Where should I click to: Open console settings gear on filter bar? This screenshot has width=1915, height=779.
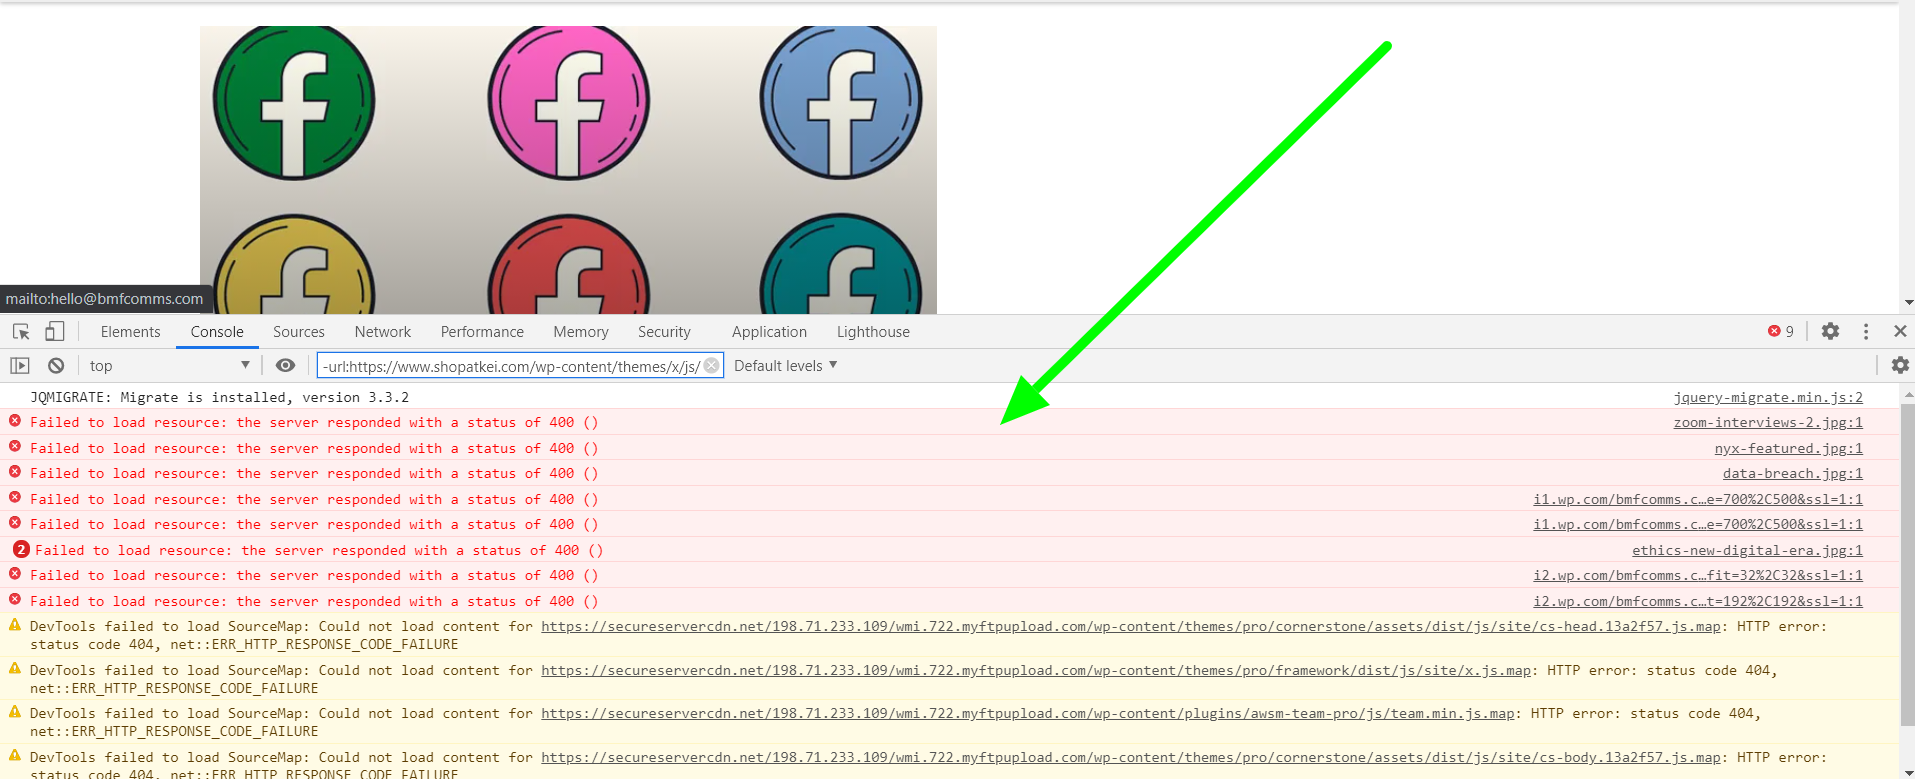pos(1900,366)
